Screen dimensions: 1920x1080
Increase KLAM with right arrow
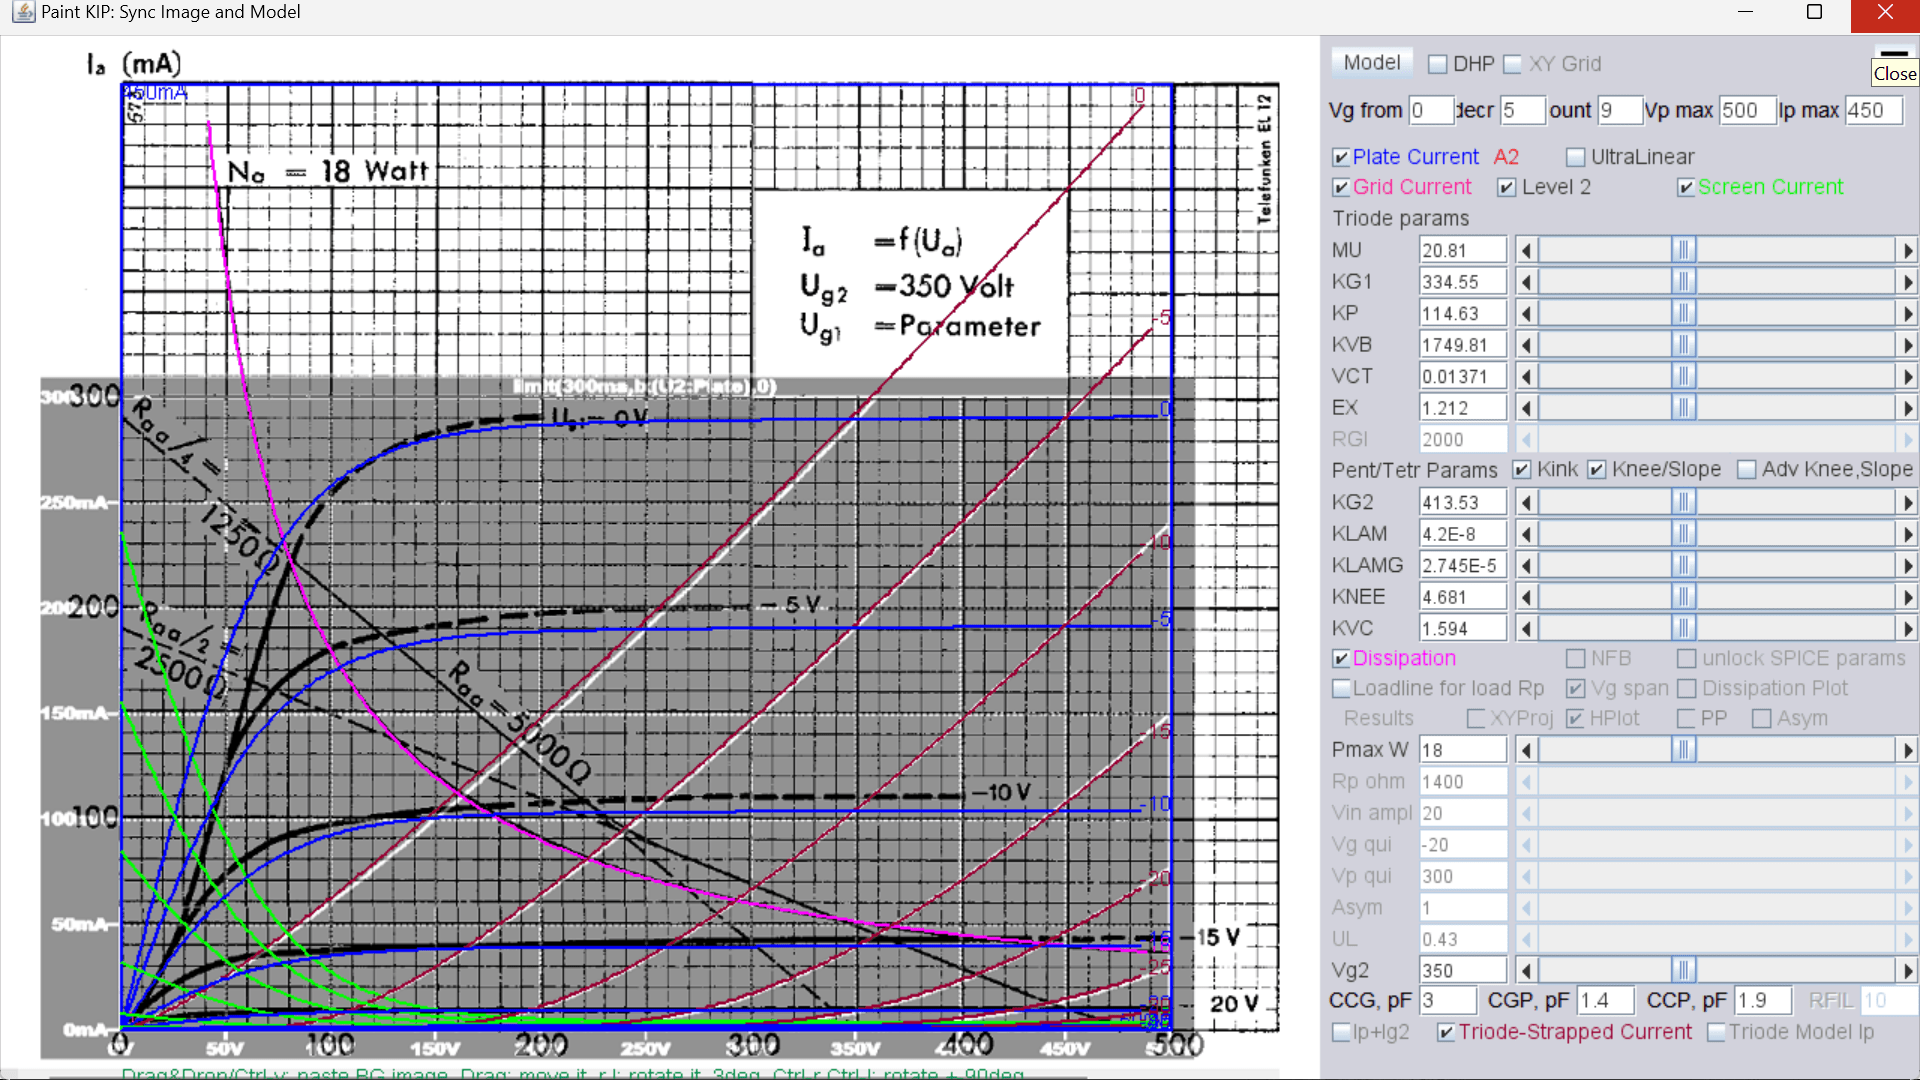[1907, 534]
